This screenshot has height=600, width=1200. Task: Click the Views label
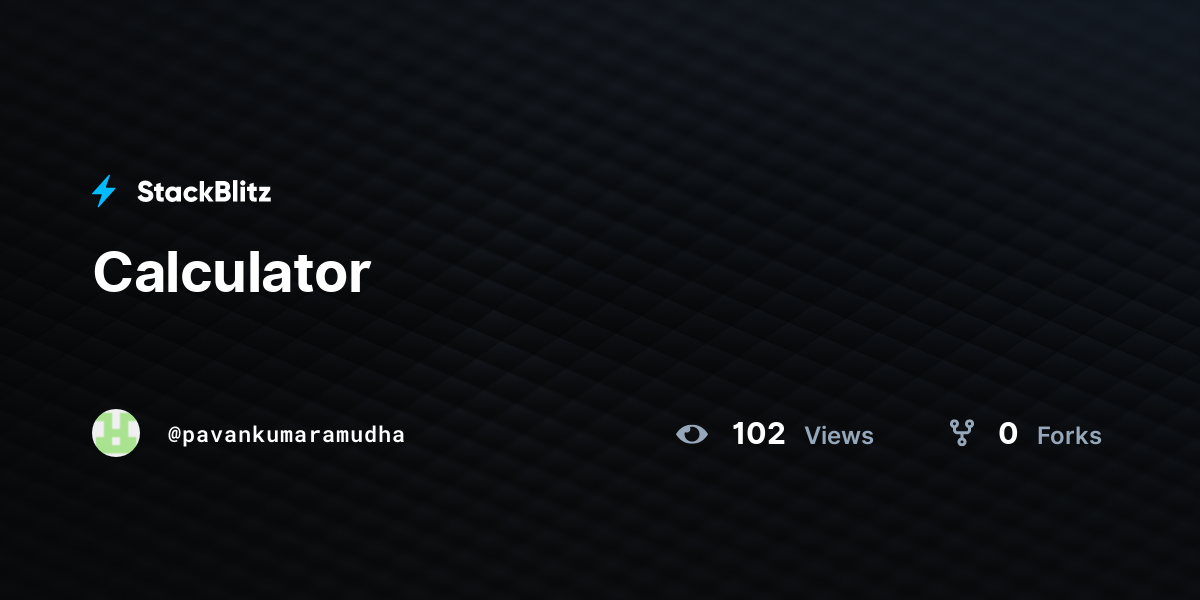click(839, 436)
